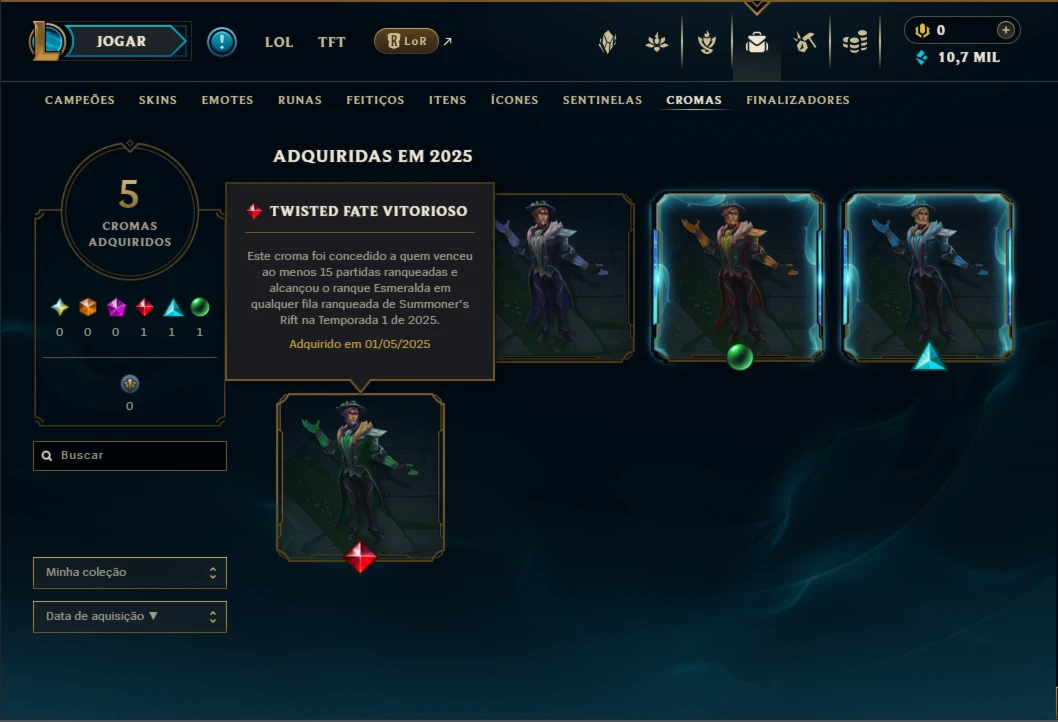Select the emerald green chroma thumbnail
This screenshot has height=722, width=1058.
pyautogui.click(x=739, y=277)
